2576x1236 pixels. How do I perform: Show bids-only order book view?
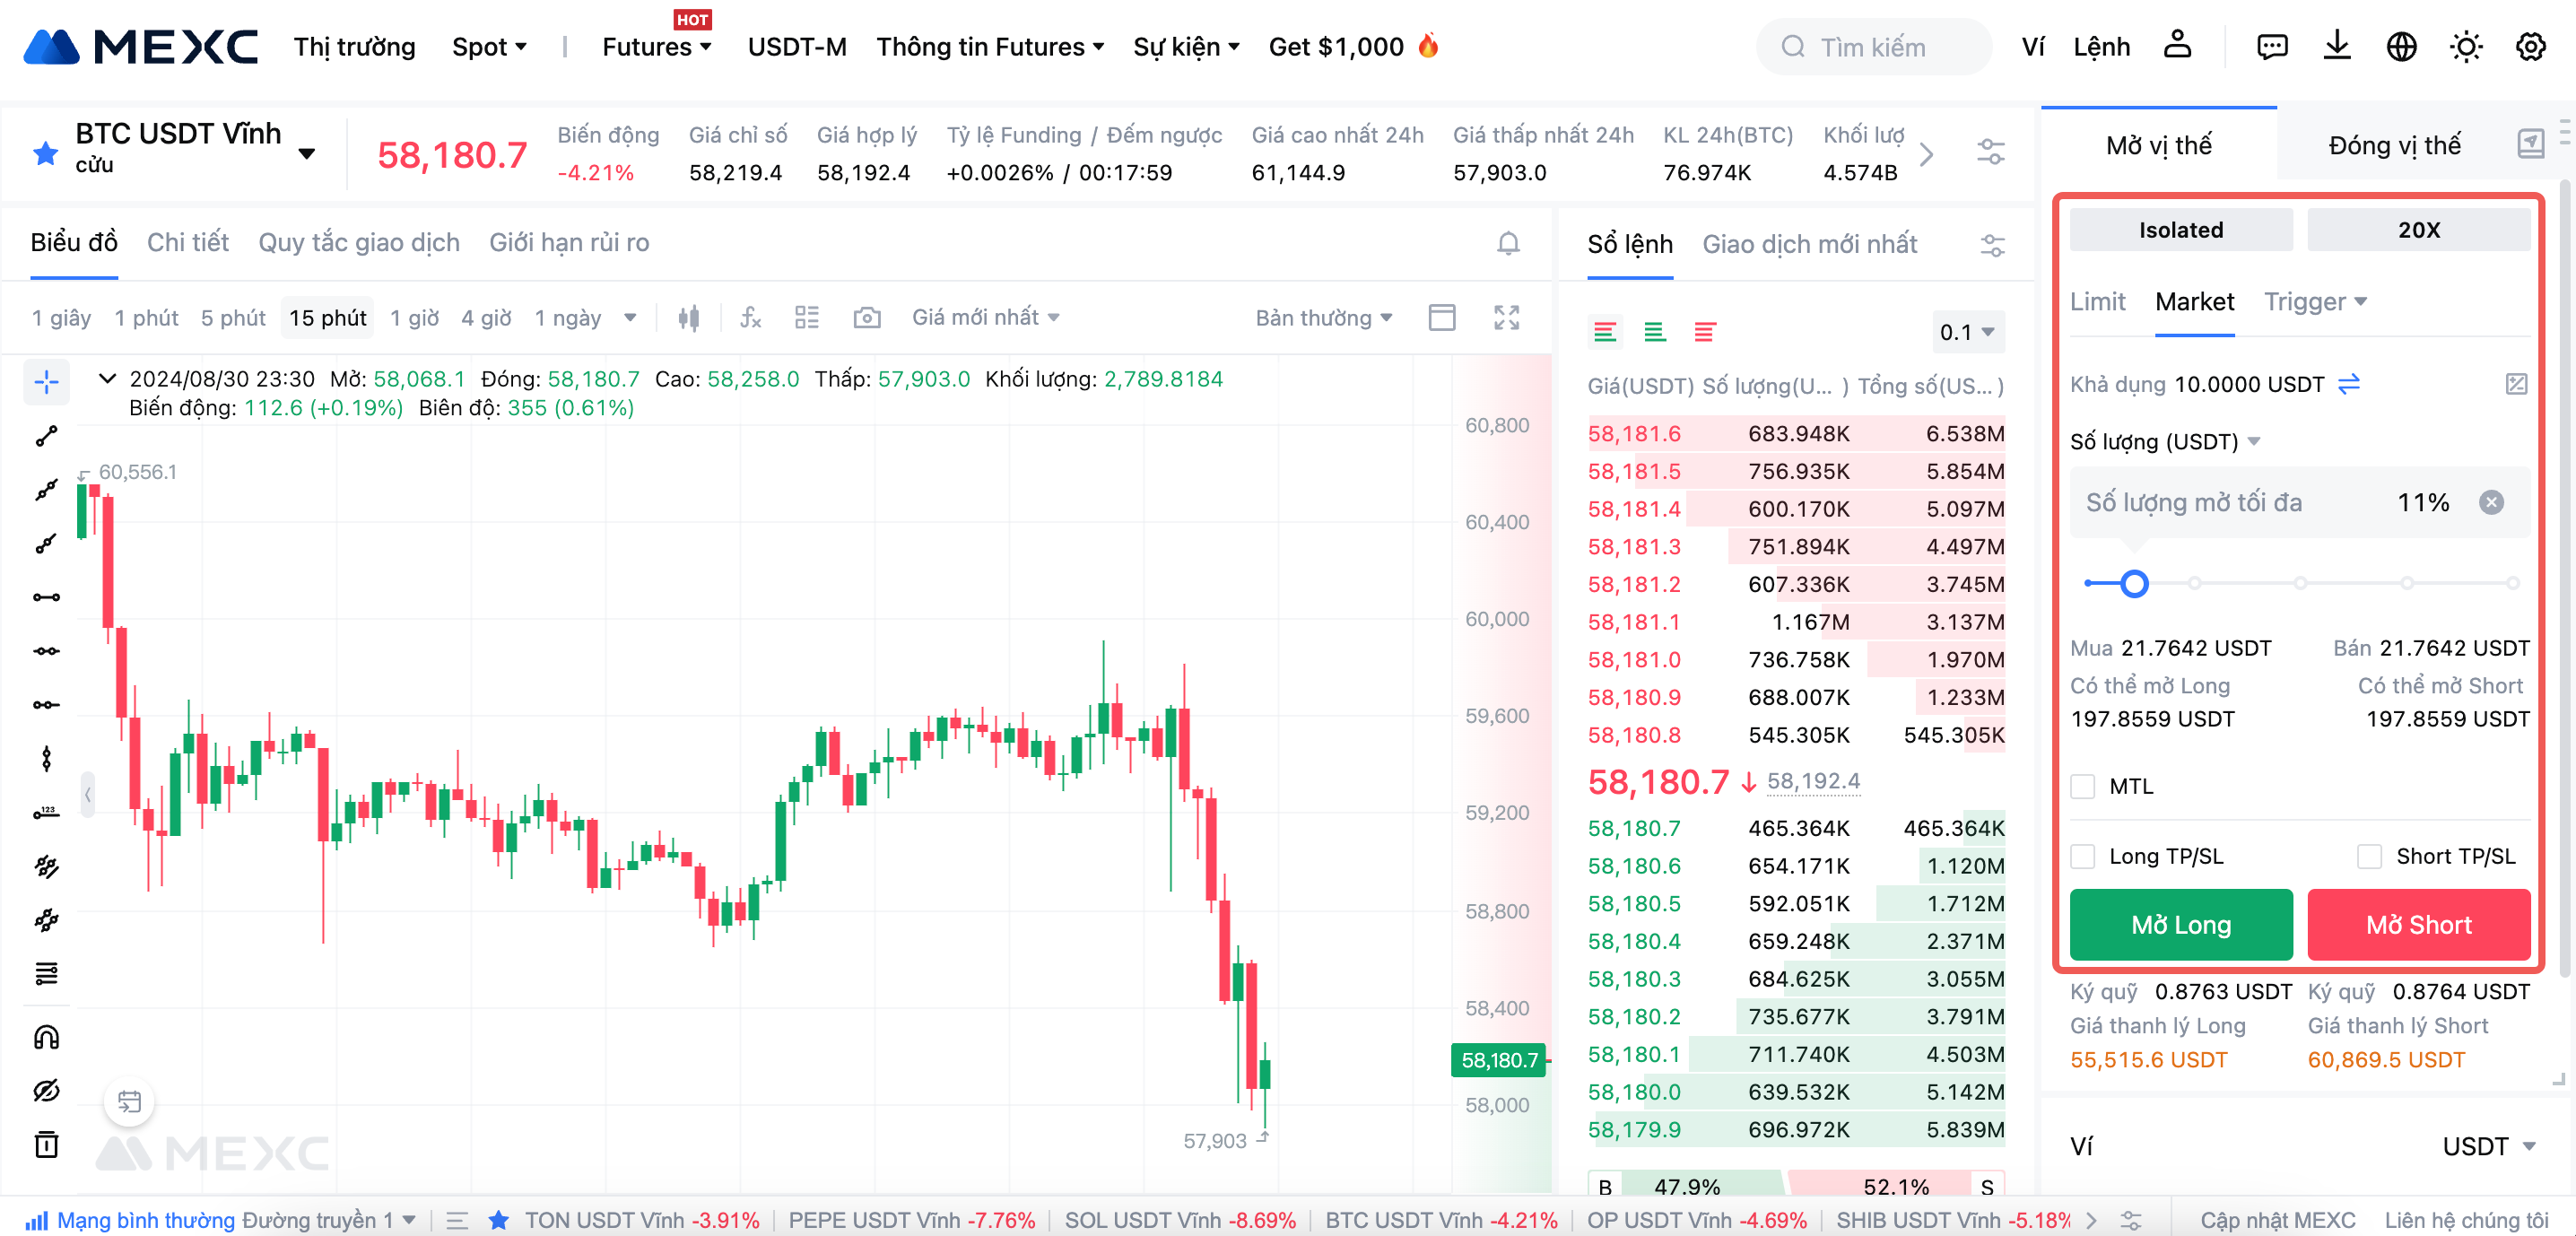pyautogui.click(x=1655, y=332)
